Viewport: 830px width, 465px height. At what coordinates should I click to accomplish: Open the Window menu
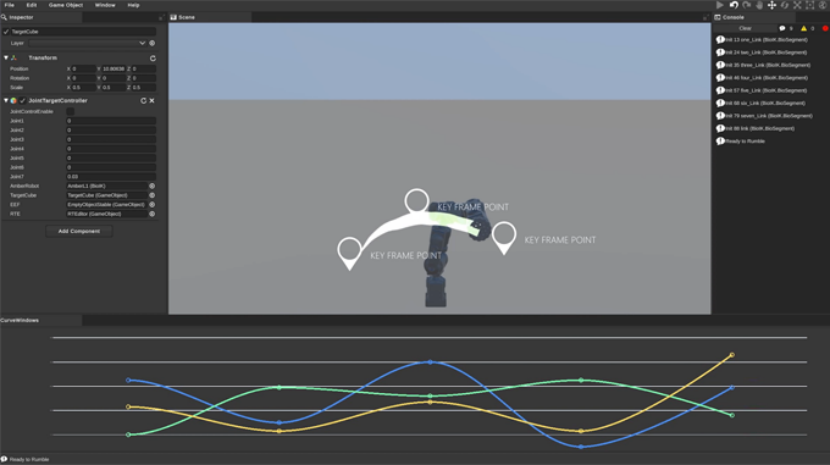click(105, 5)
